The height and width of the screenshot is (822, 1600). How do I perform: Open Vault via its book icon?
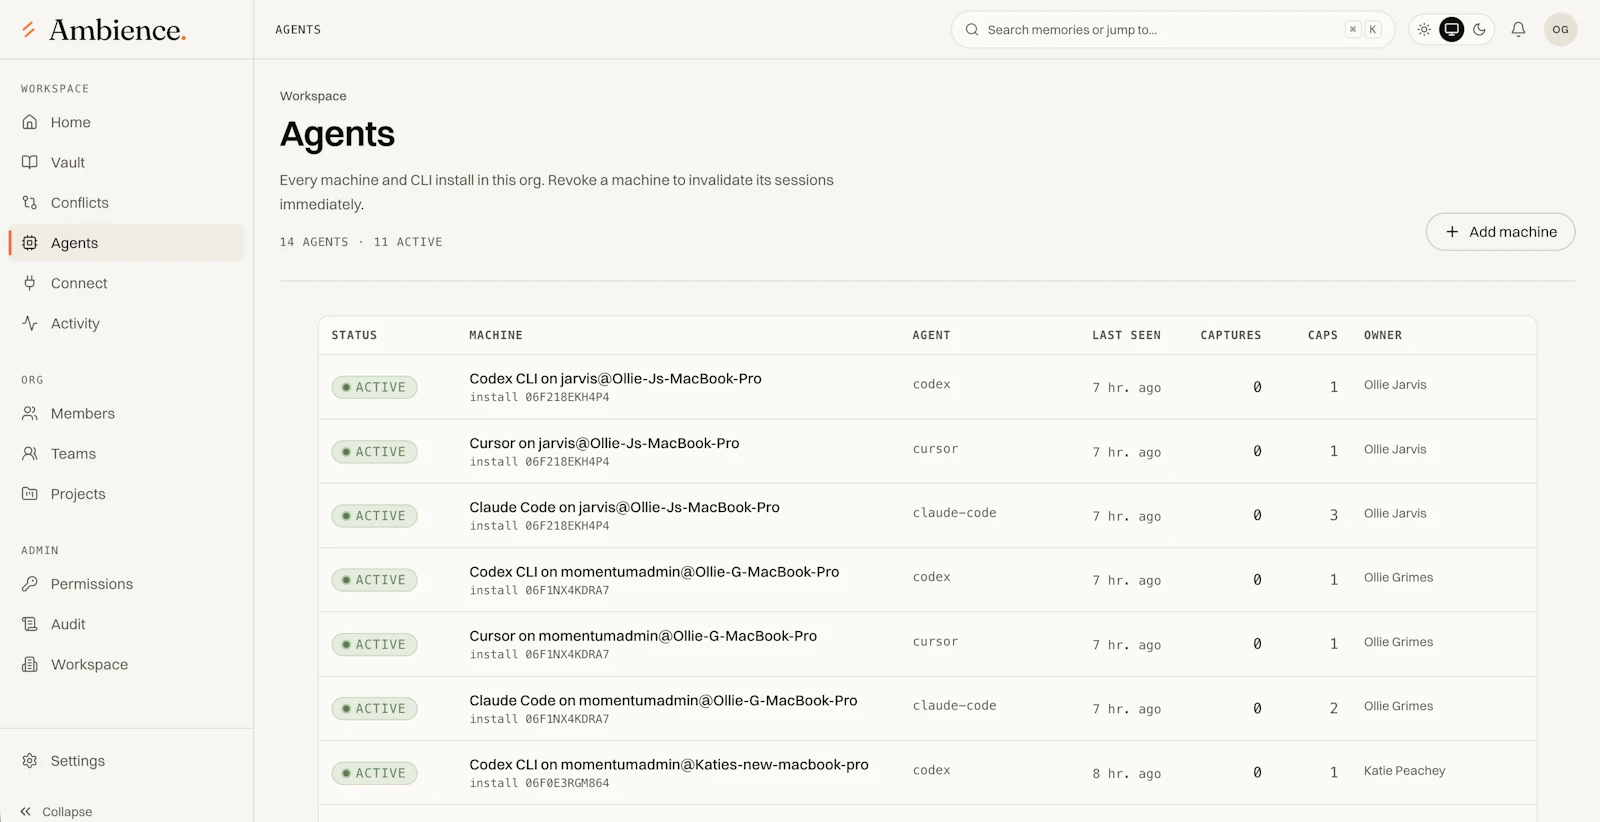point(30,162)
